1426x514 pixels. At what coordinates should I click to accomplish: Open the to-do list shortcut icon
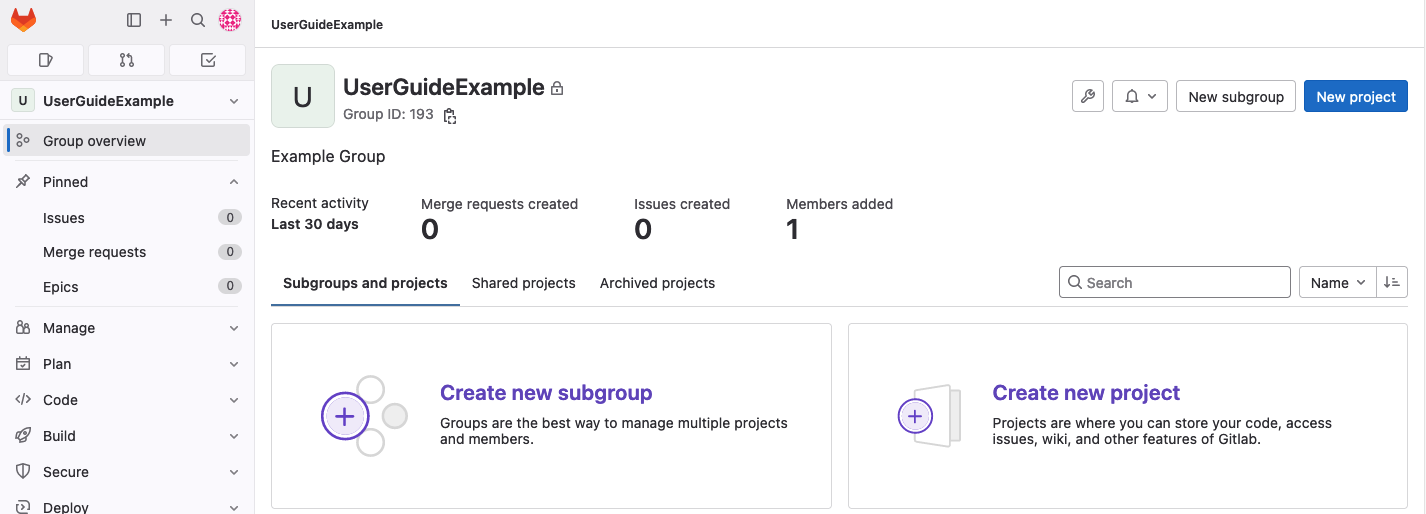[x=208, y=60]
